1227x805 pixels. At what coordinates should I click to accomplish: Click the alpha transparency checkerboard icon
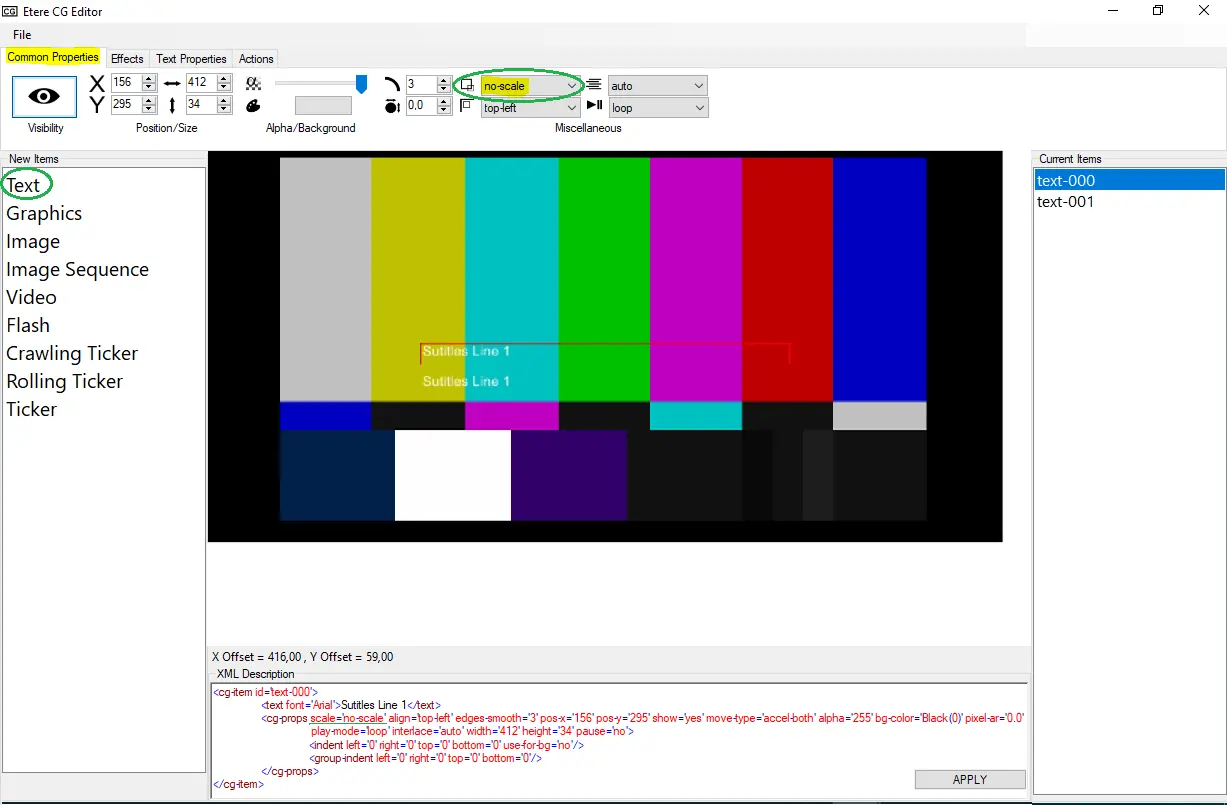point(253,84)
